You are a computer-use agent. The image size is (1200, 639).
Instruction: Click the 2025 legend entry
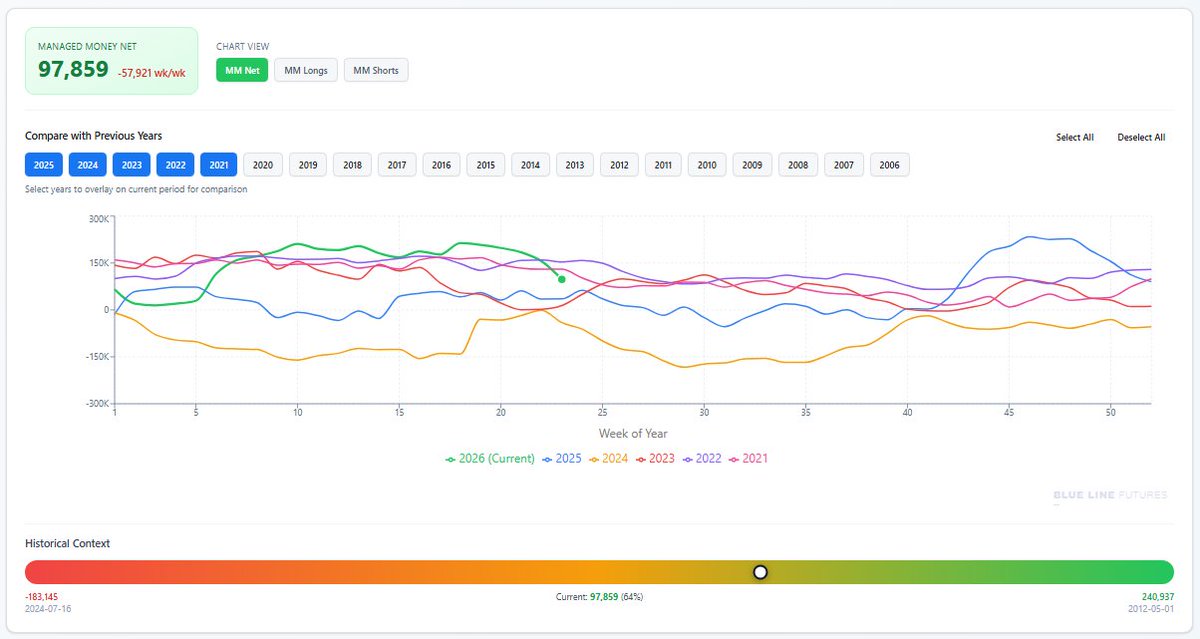[564, 459]
